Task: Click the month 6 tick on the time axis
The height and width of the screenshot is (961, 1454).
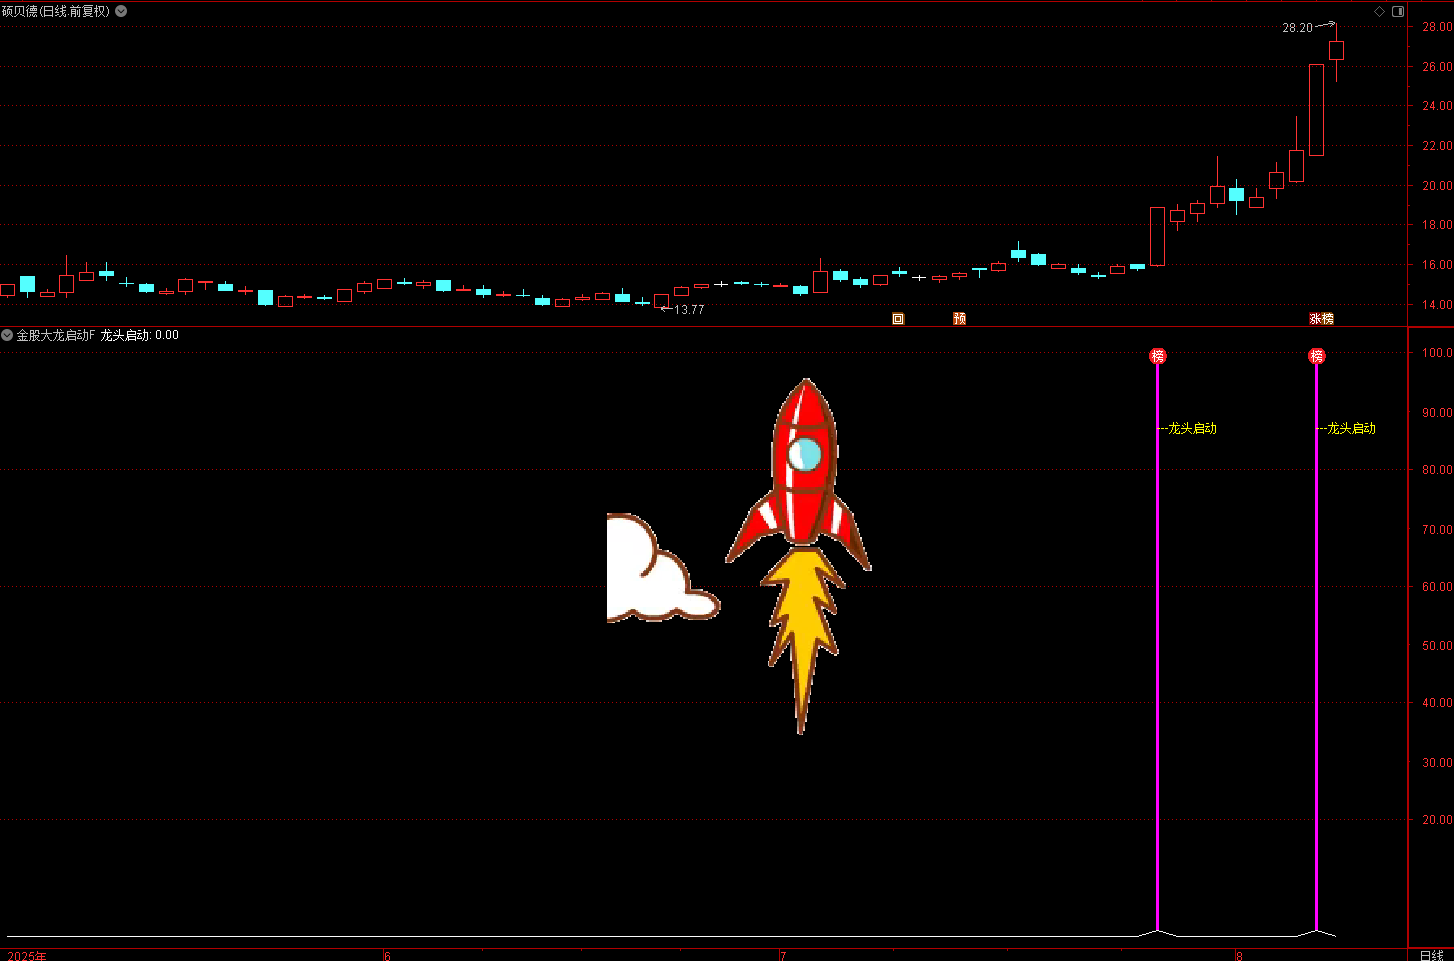Action: (388, 956)
